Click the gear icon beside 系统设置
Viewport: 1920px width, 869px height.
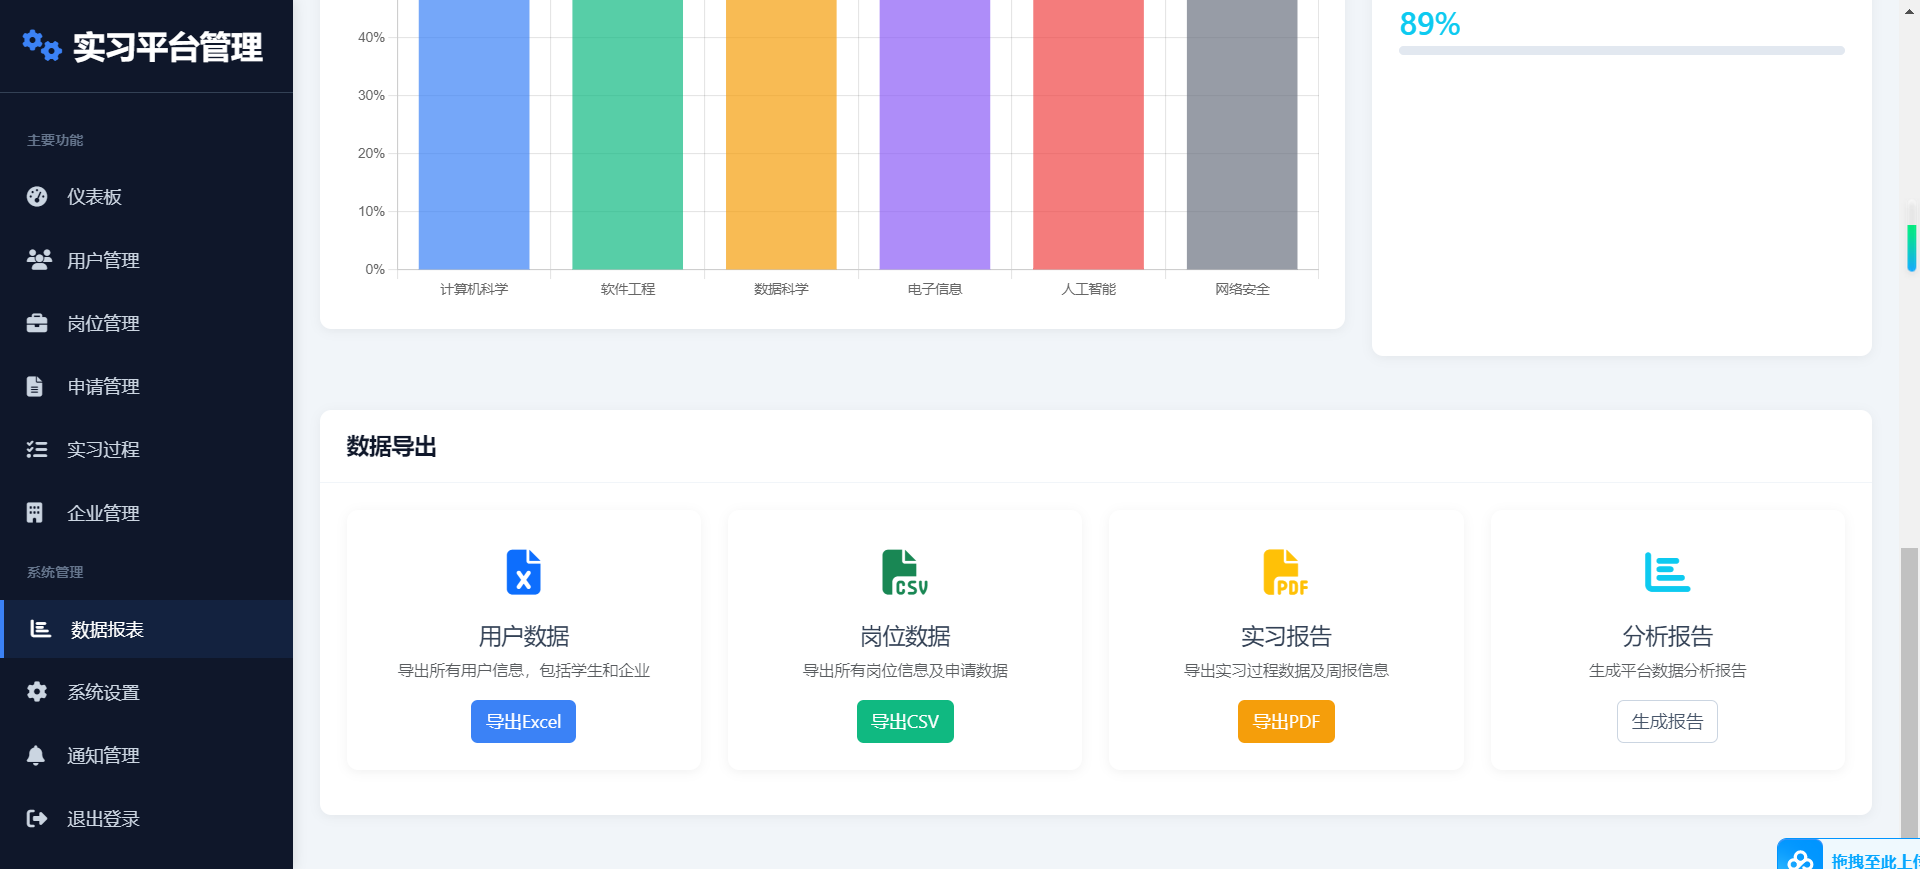[37, 692]
